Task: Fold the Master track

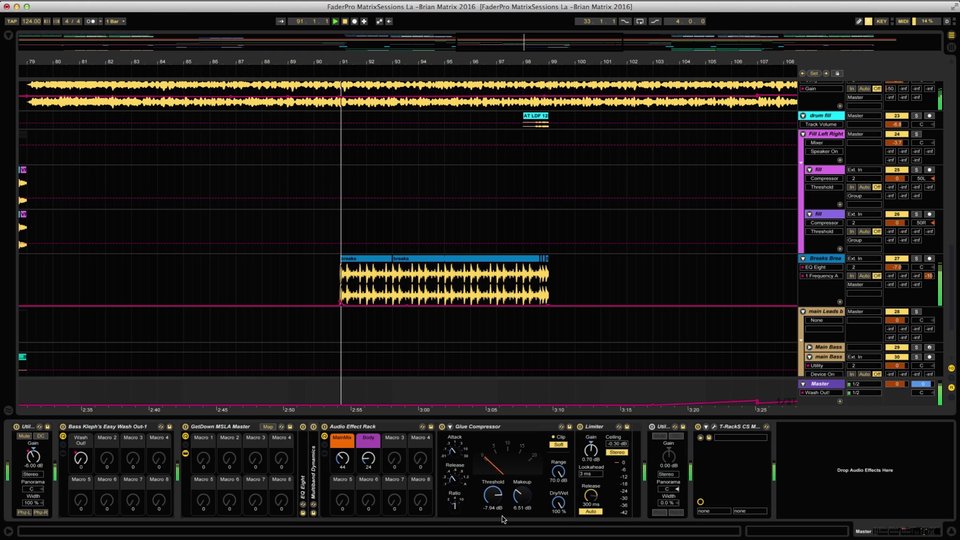Action: [x=803, y=384]
